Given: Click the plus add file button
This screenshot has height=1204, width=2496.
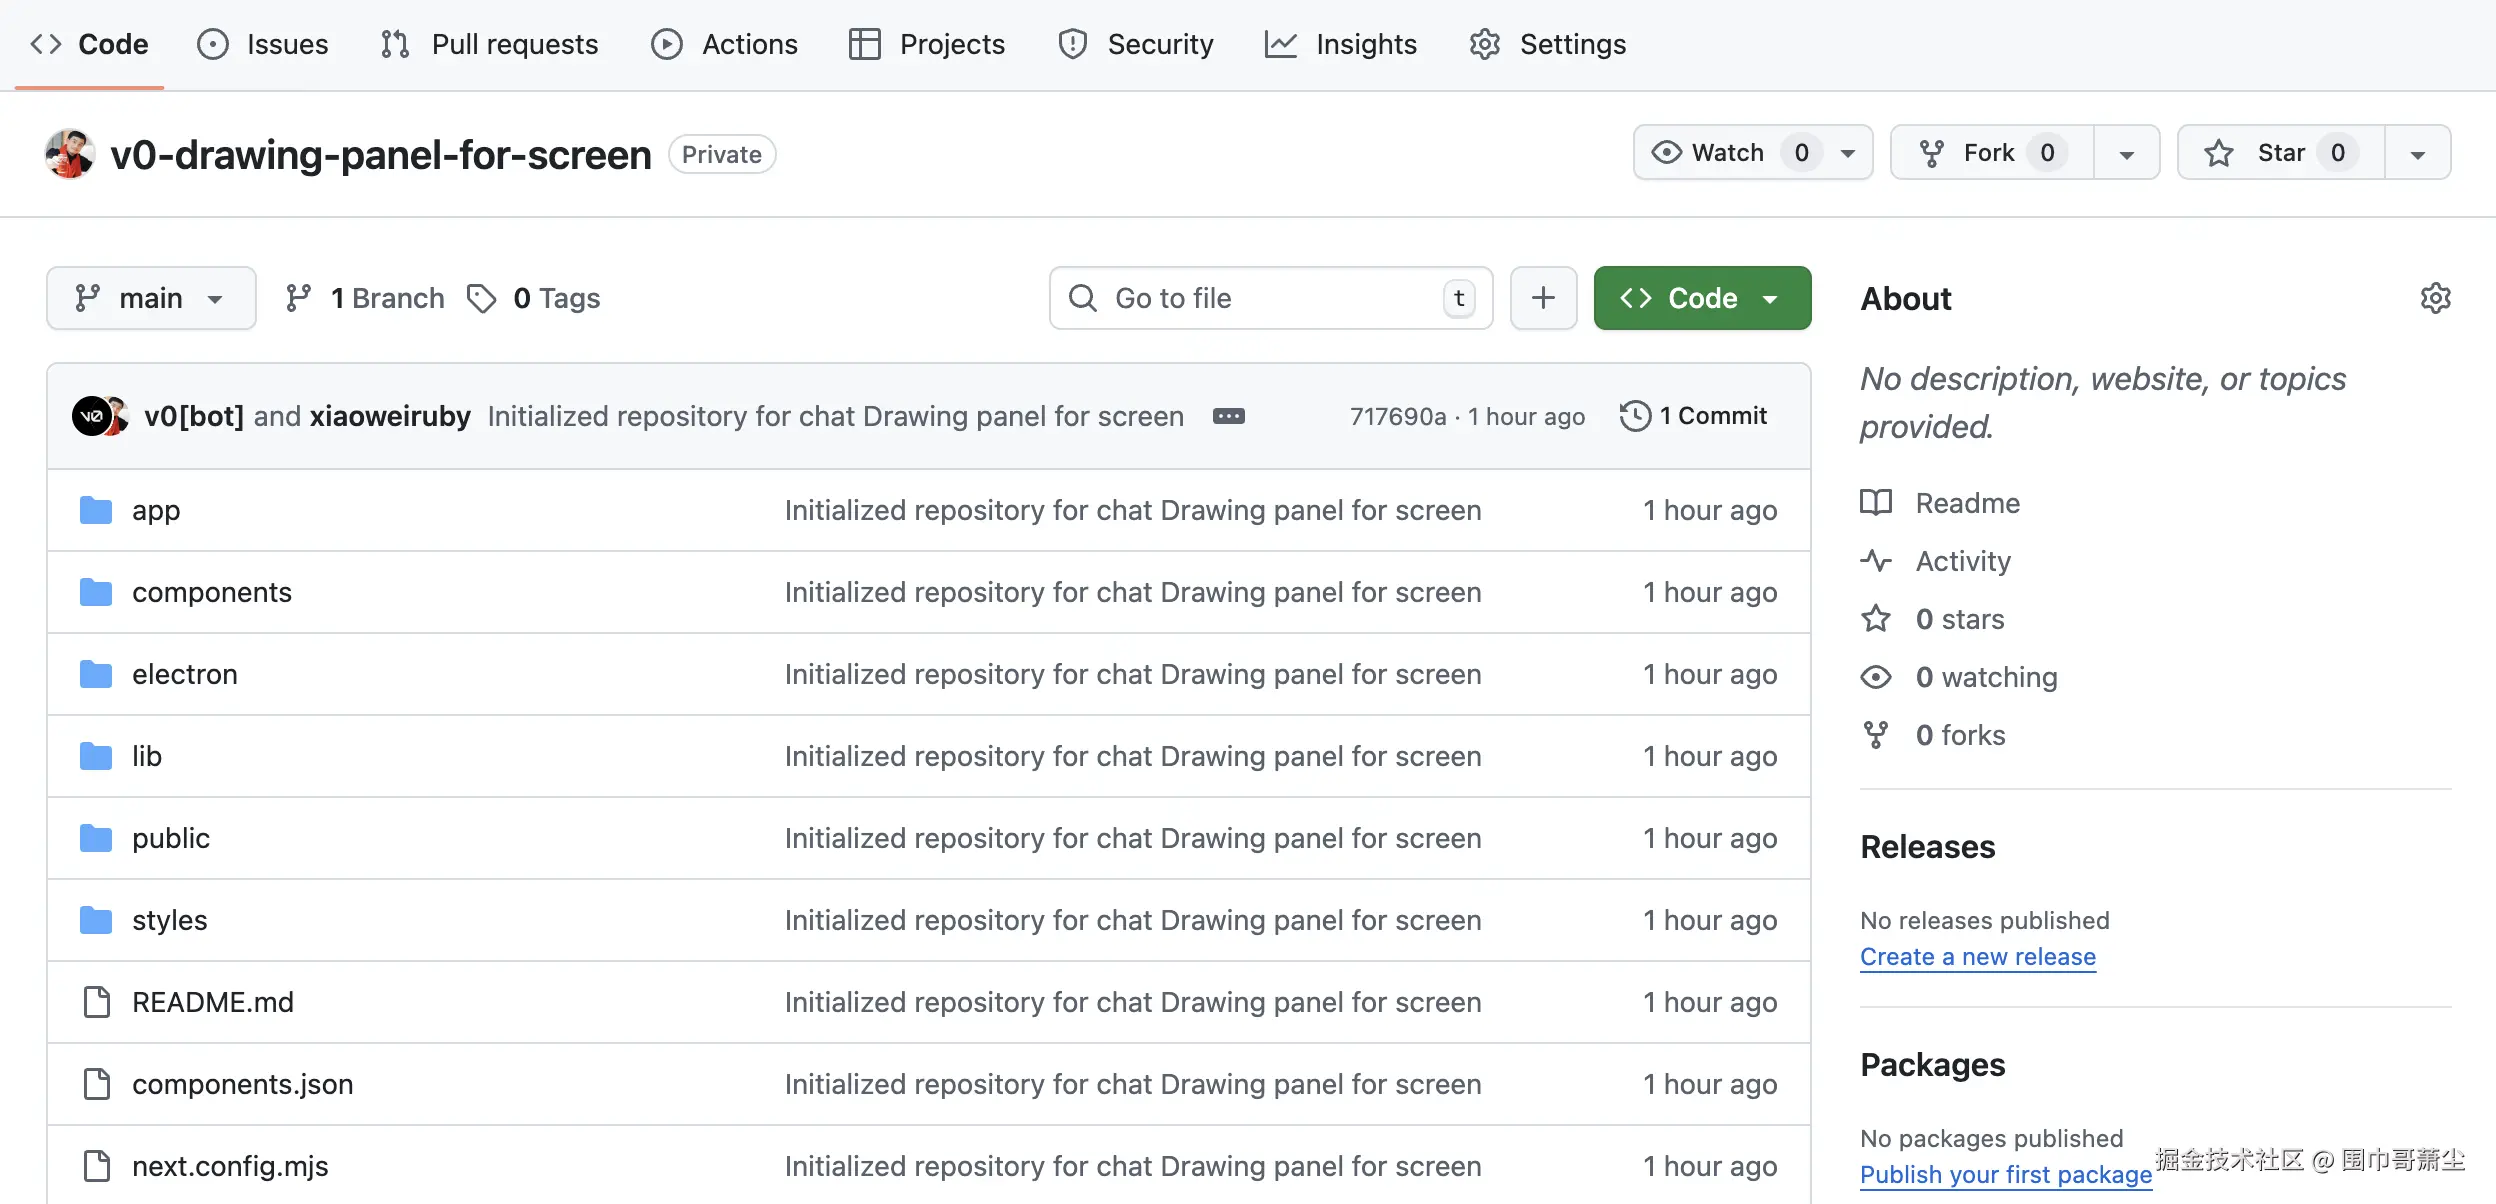Looking at the screenshot, I should [x=1543, y=298].
